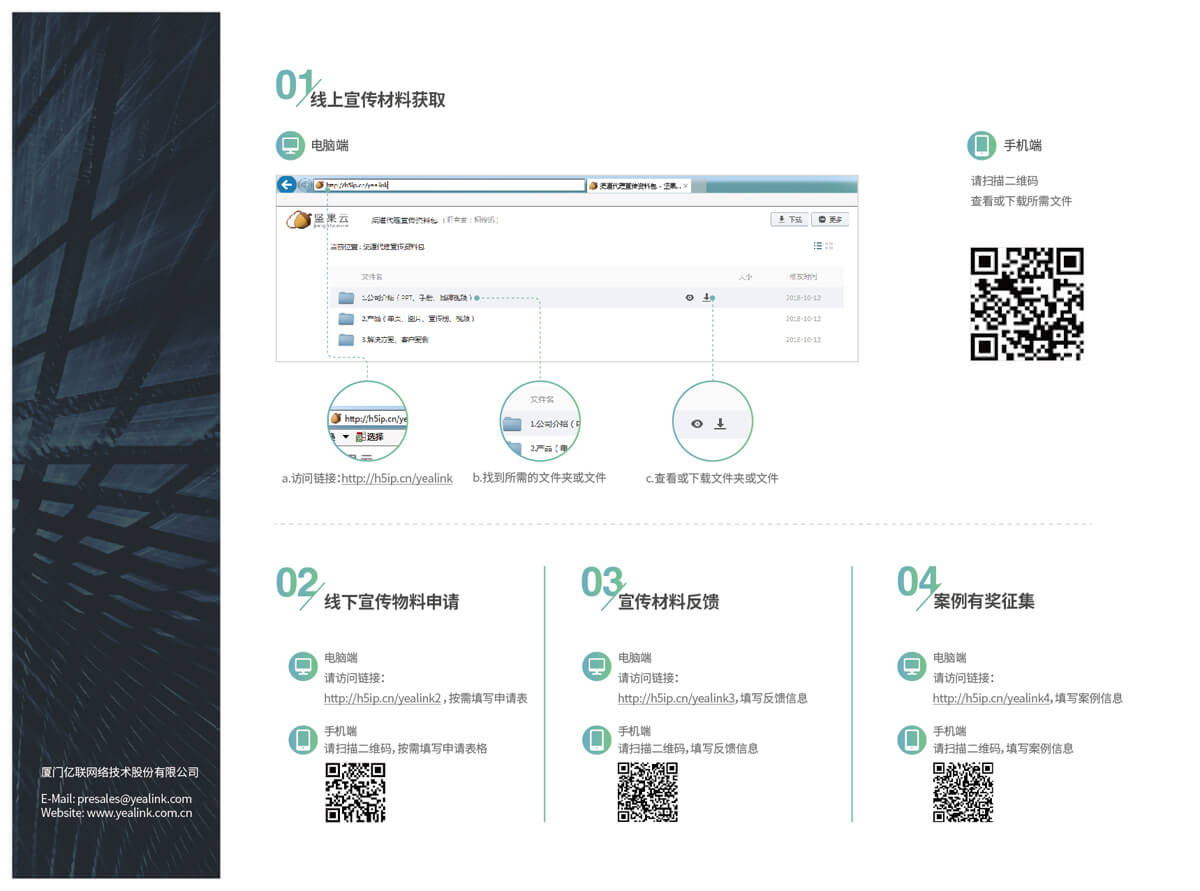Open the 更多 more options button
This screenshot has height=891, width=1200.
click(x=829, y=219)
